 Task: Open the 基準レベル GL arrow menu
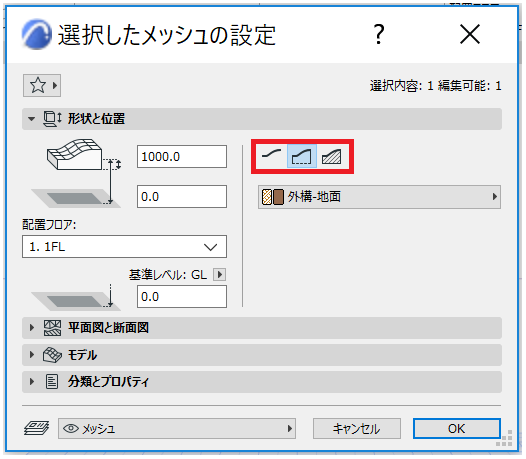(220, 275)
